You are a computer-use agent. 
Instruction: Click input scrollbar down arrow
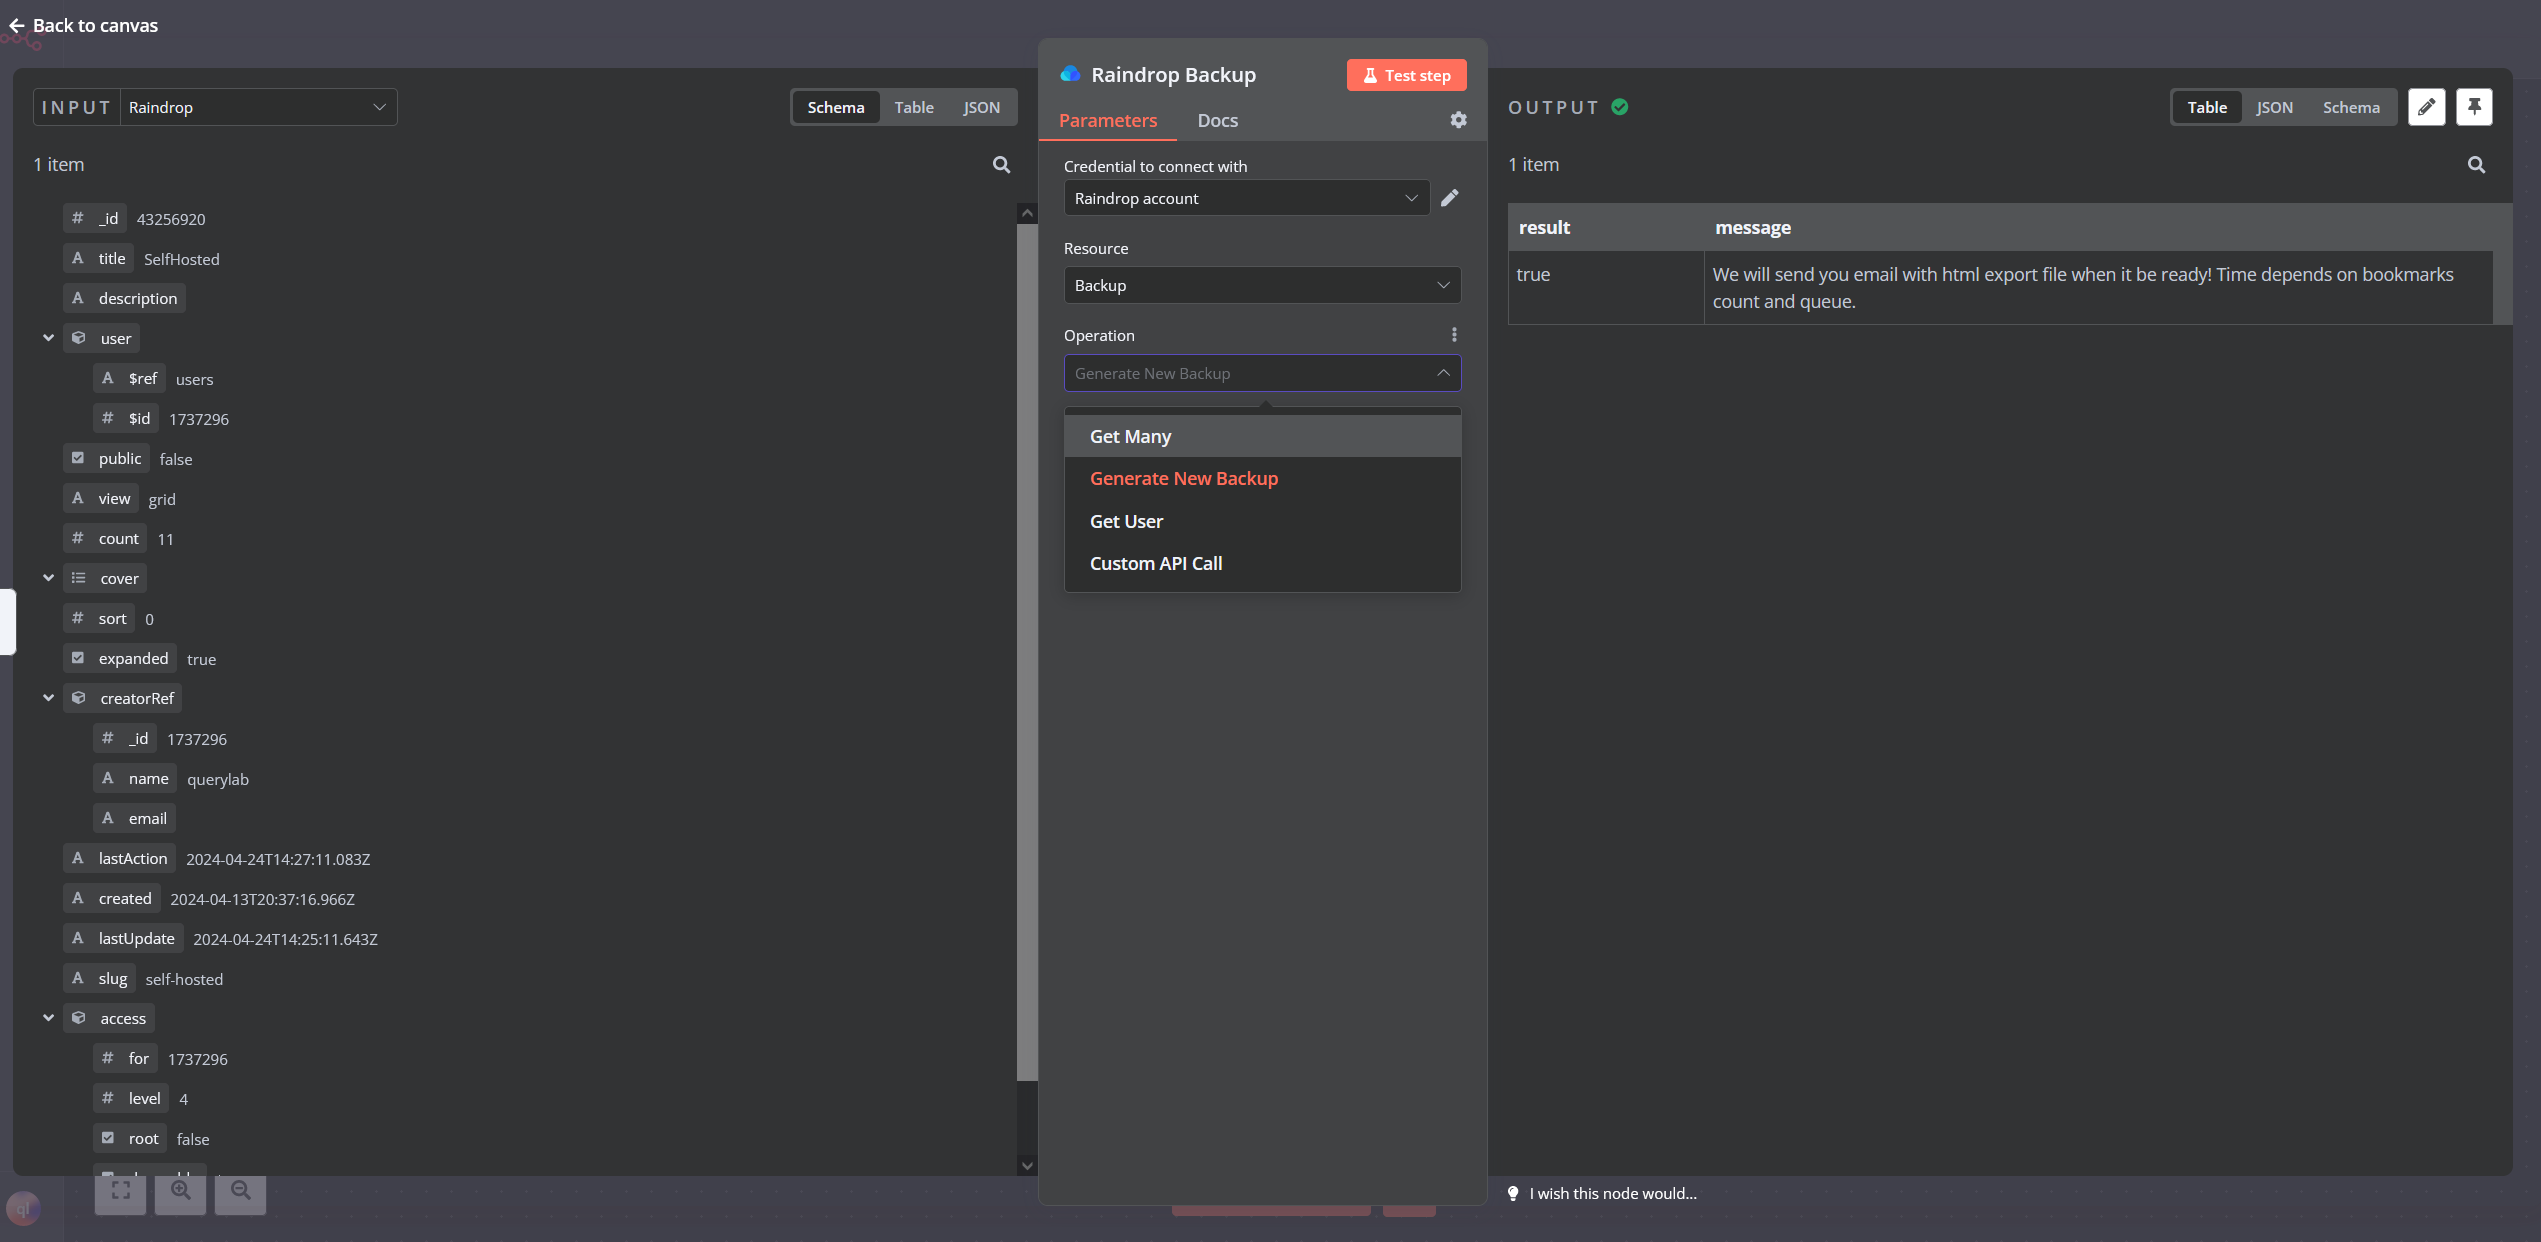tap(1026, 1165)
